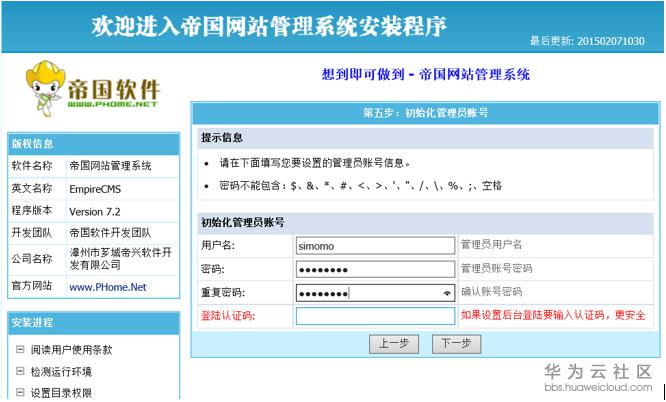This screenshot has width=666, height=402.
Task: Click the 帝国软件 mascot logo
Action: click(x=92, y=88)
